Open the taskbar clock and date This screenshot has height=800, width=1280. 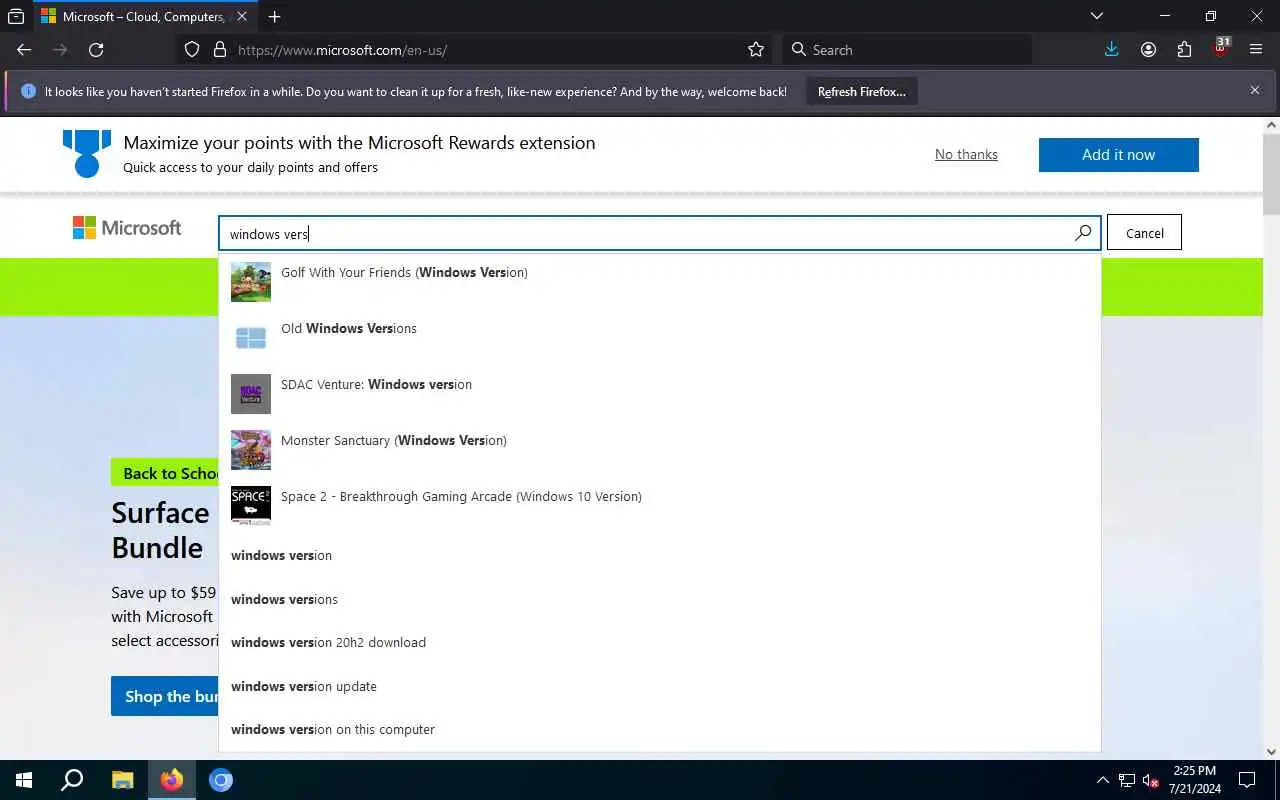point(1194,780)
